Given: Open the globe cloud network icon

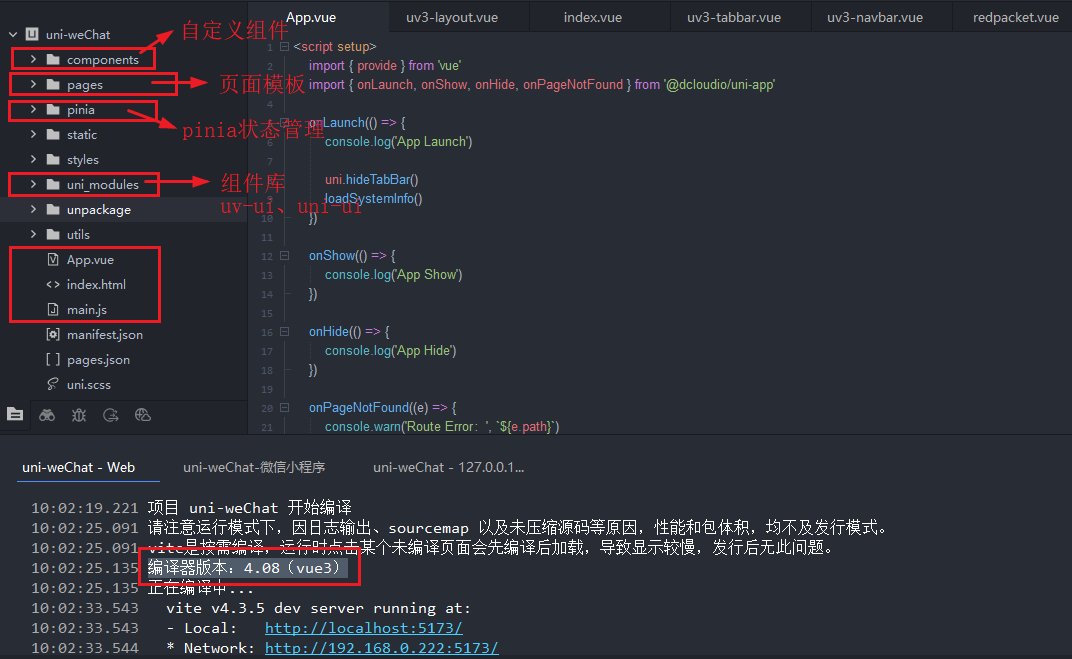Looking at the screenshot, I should click(x=143, y=414).
